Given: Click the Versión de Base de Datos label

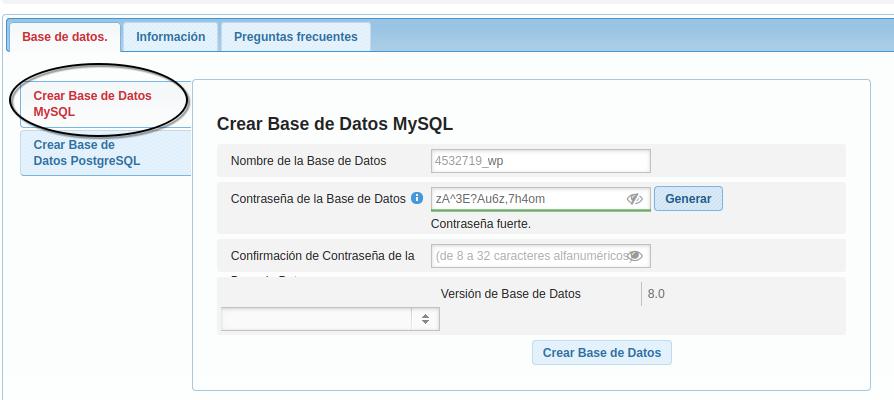Looking at the screenshot, I should click(x=510, y=293).
